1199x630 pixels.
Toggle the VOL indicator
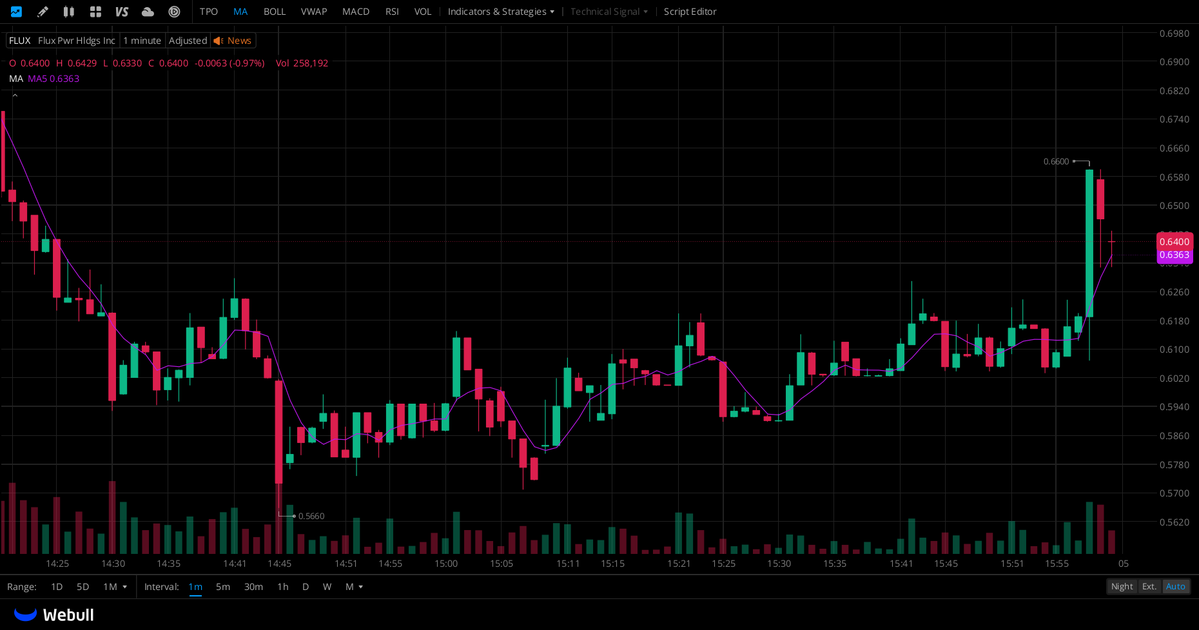[422, 11]
